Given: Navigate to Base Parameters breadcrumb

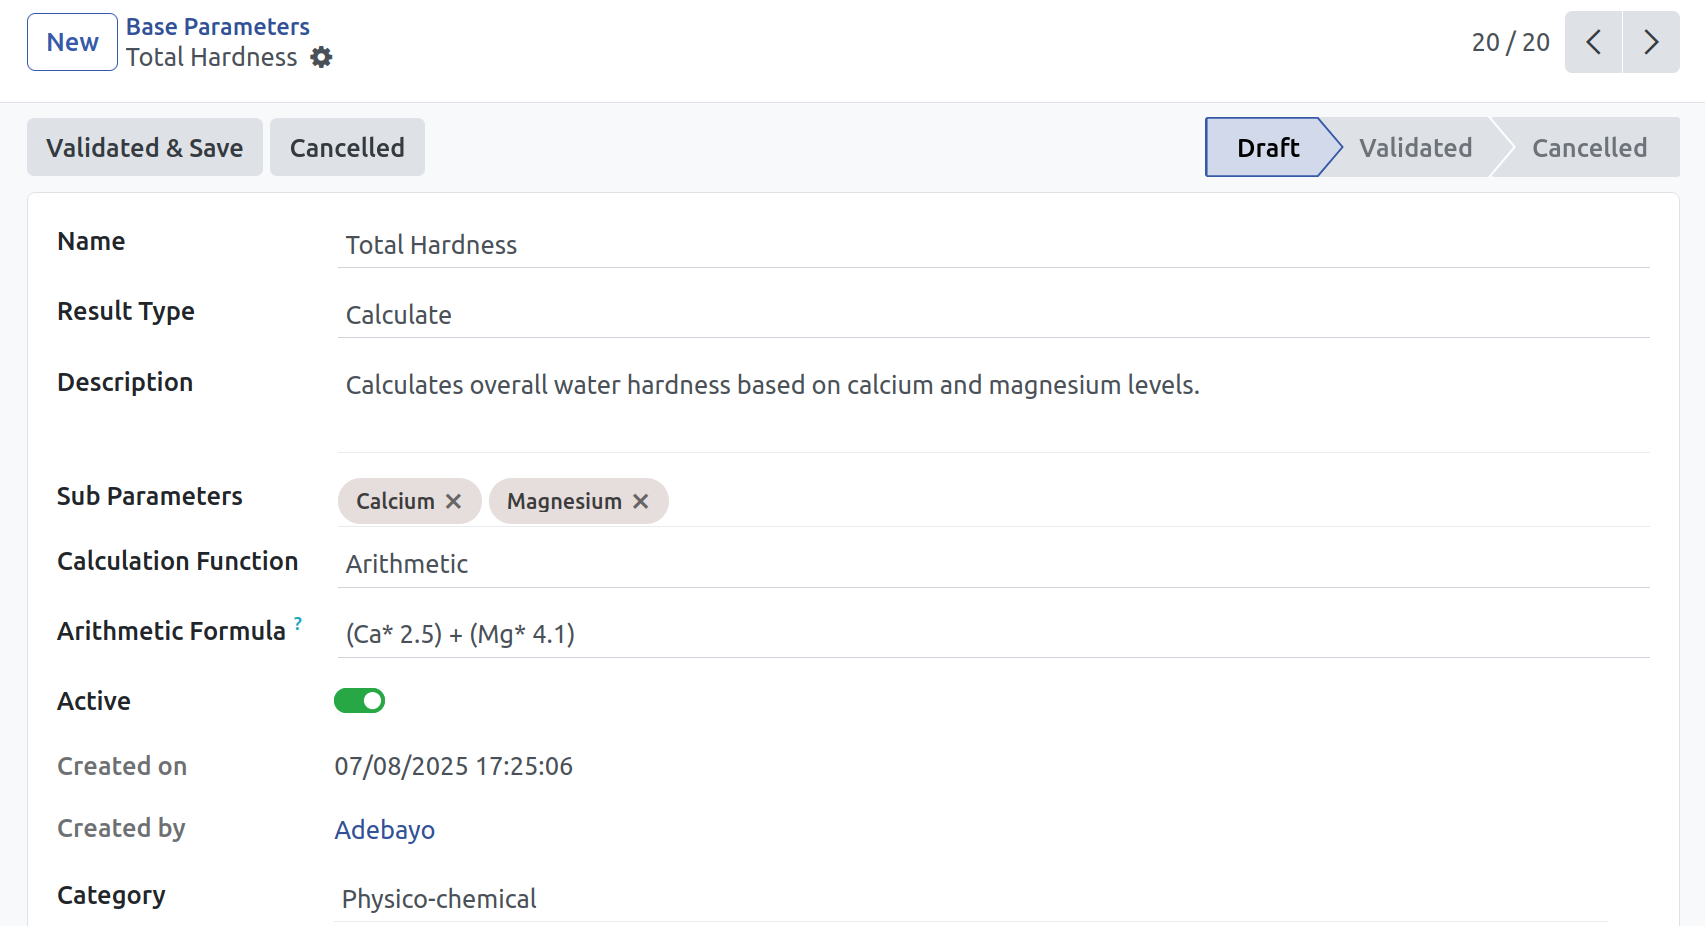Looking at the screenshot, I should (218, 27).
